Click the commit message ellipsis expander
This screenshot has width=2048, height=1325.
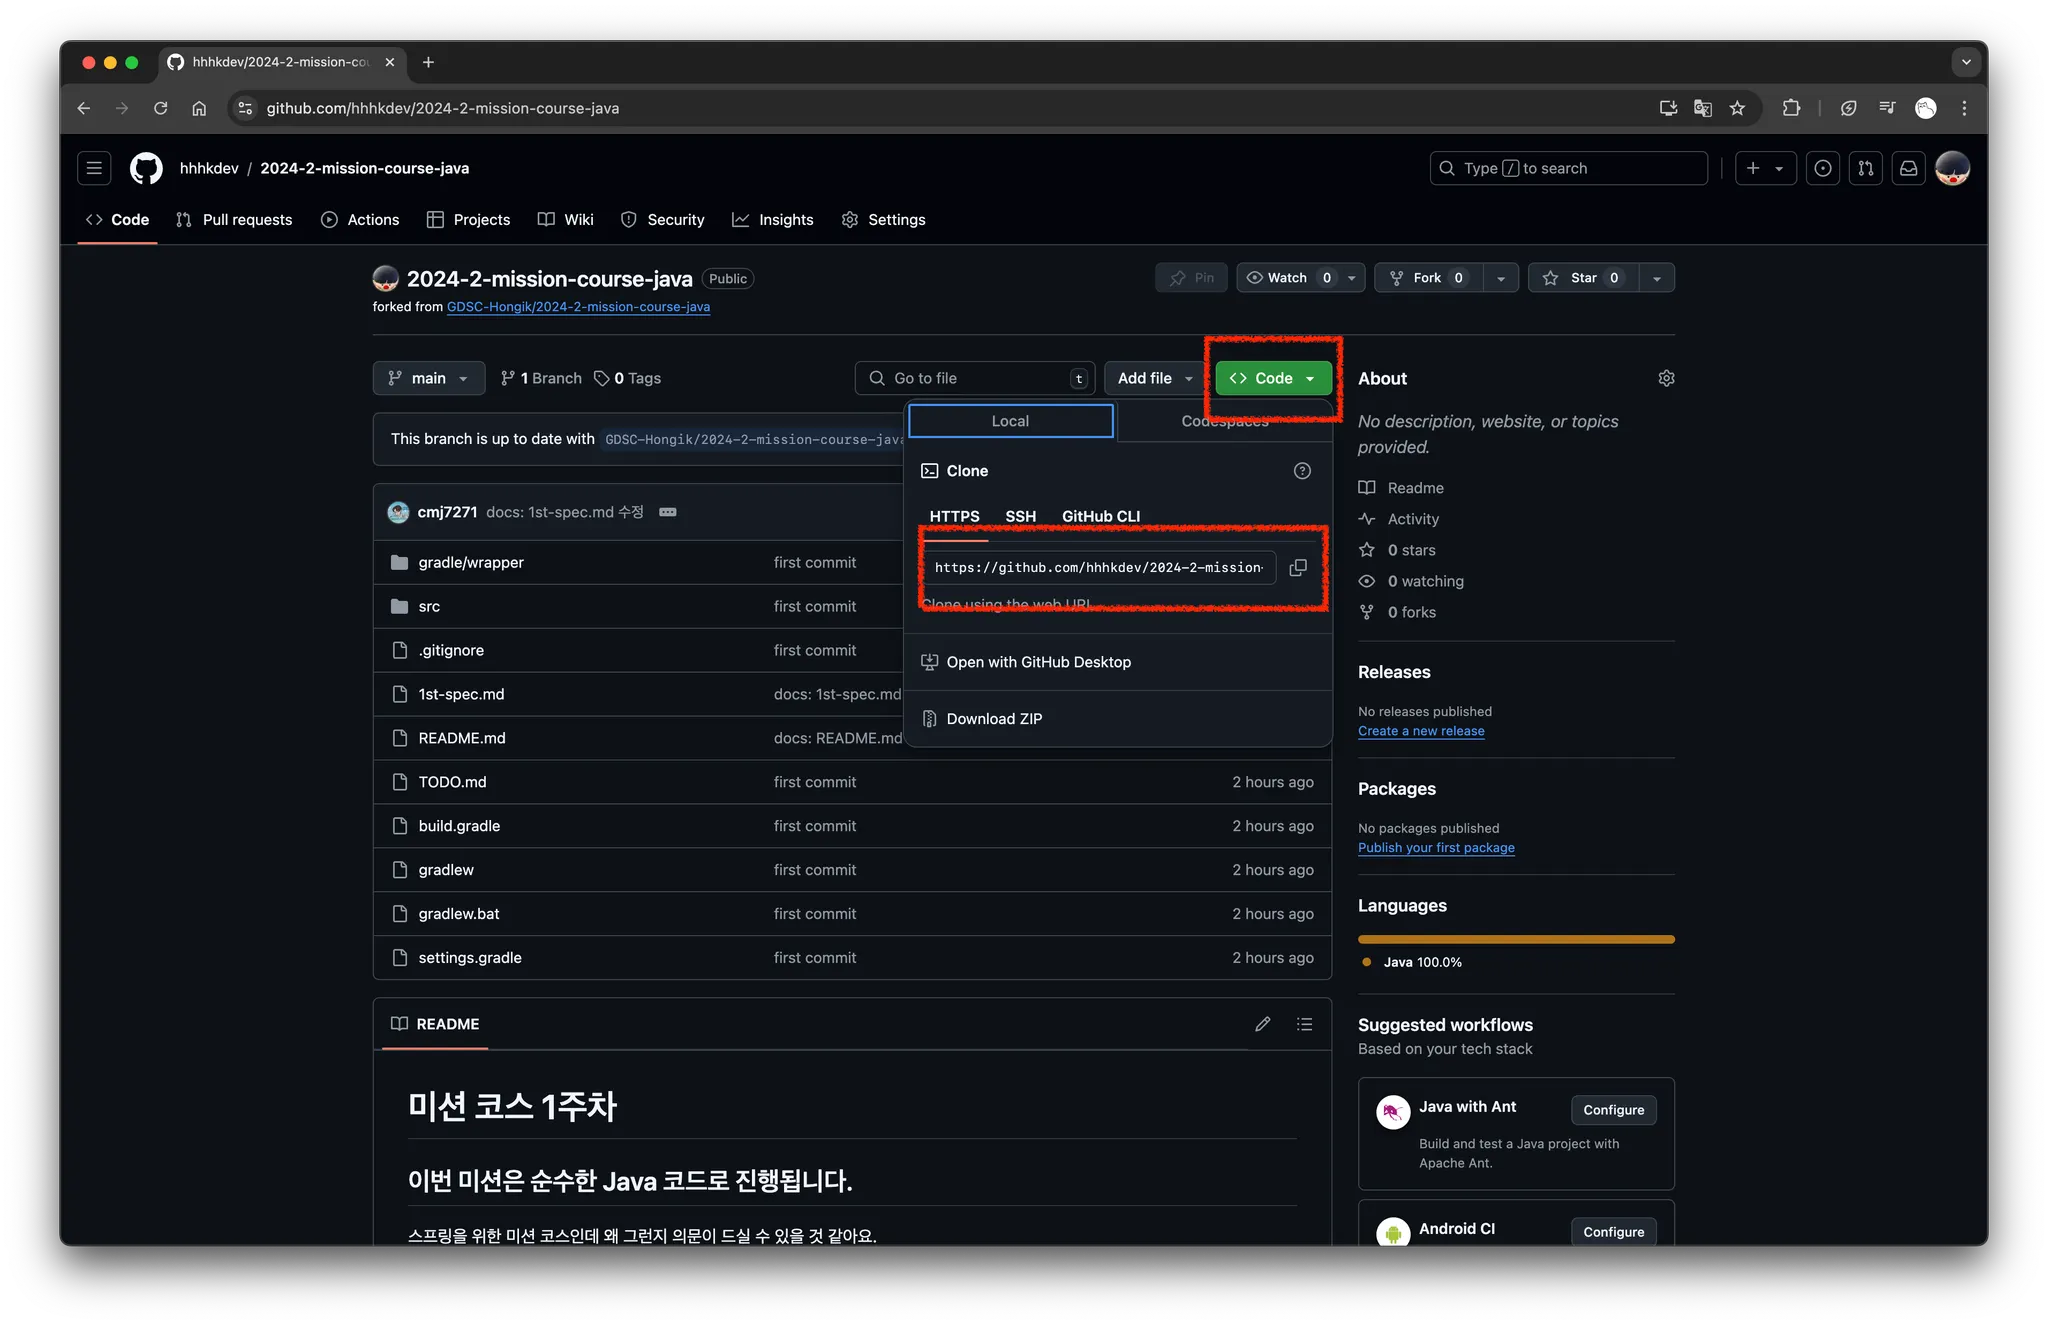coord(668,512)
